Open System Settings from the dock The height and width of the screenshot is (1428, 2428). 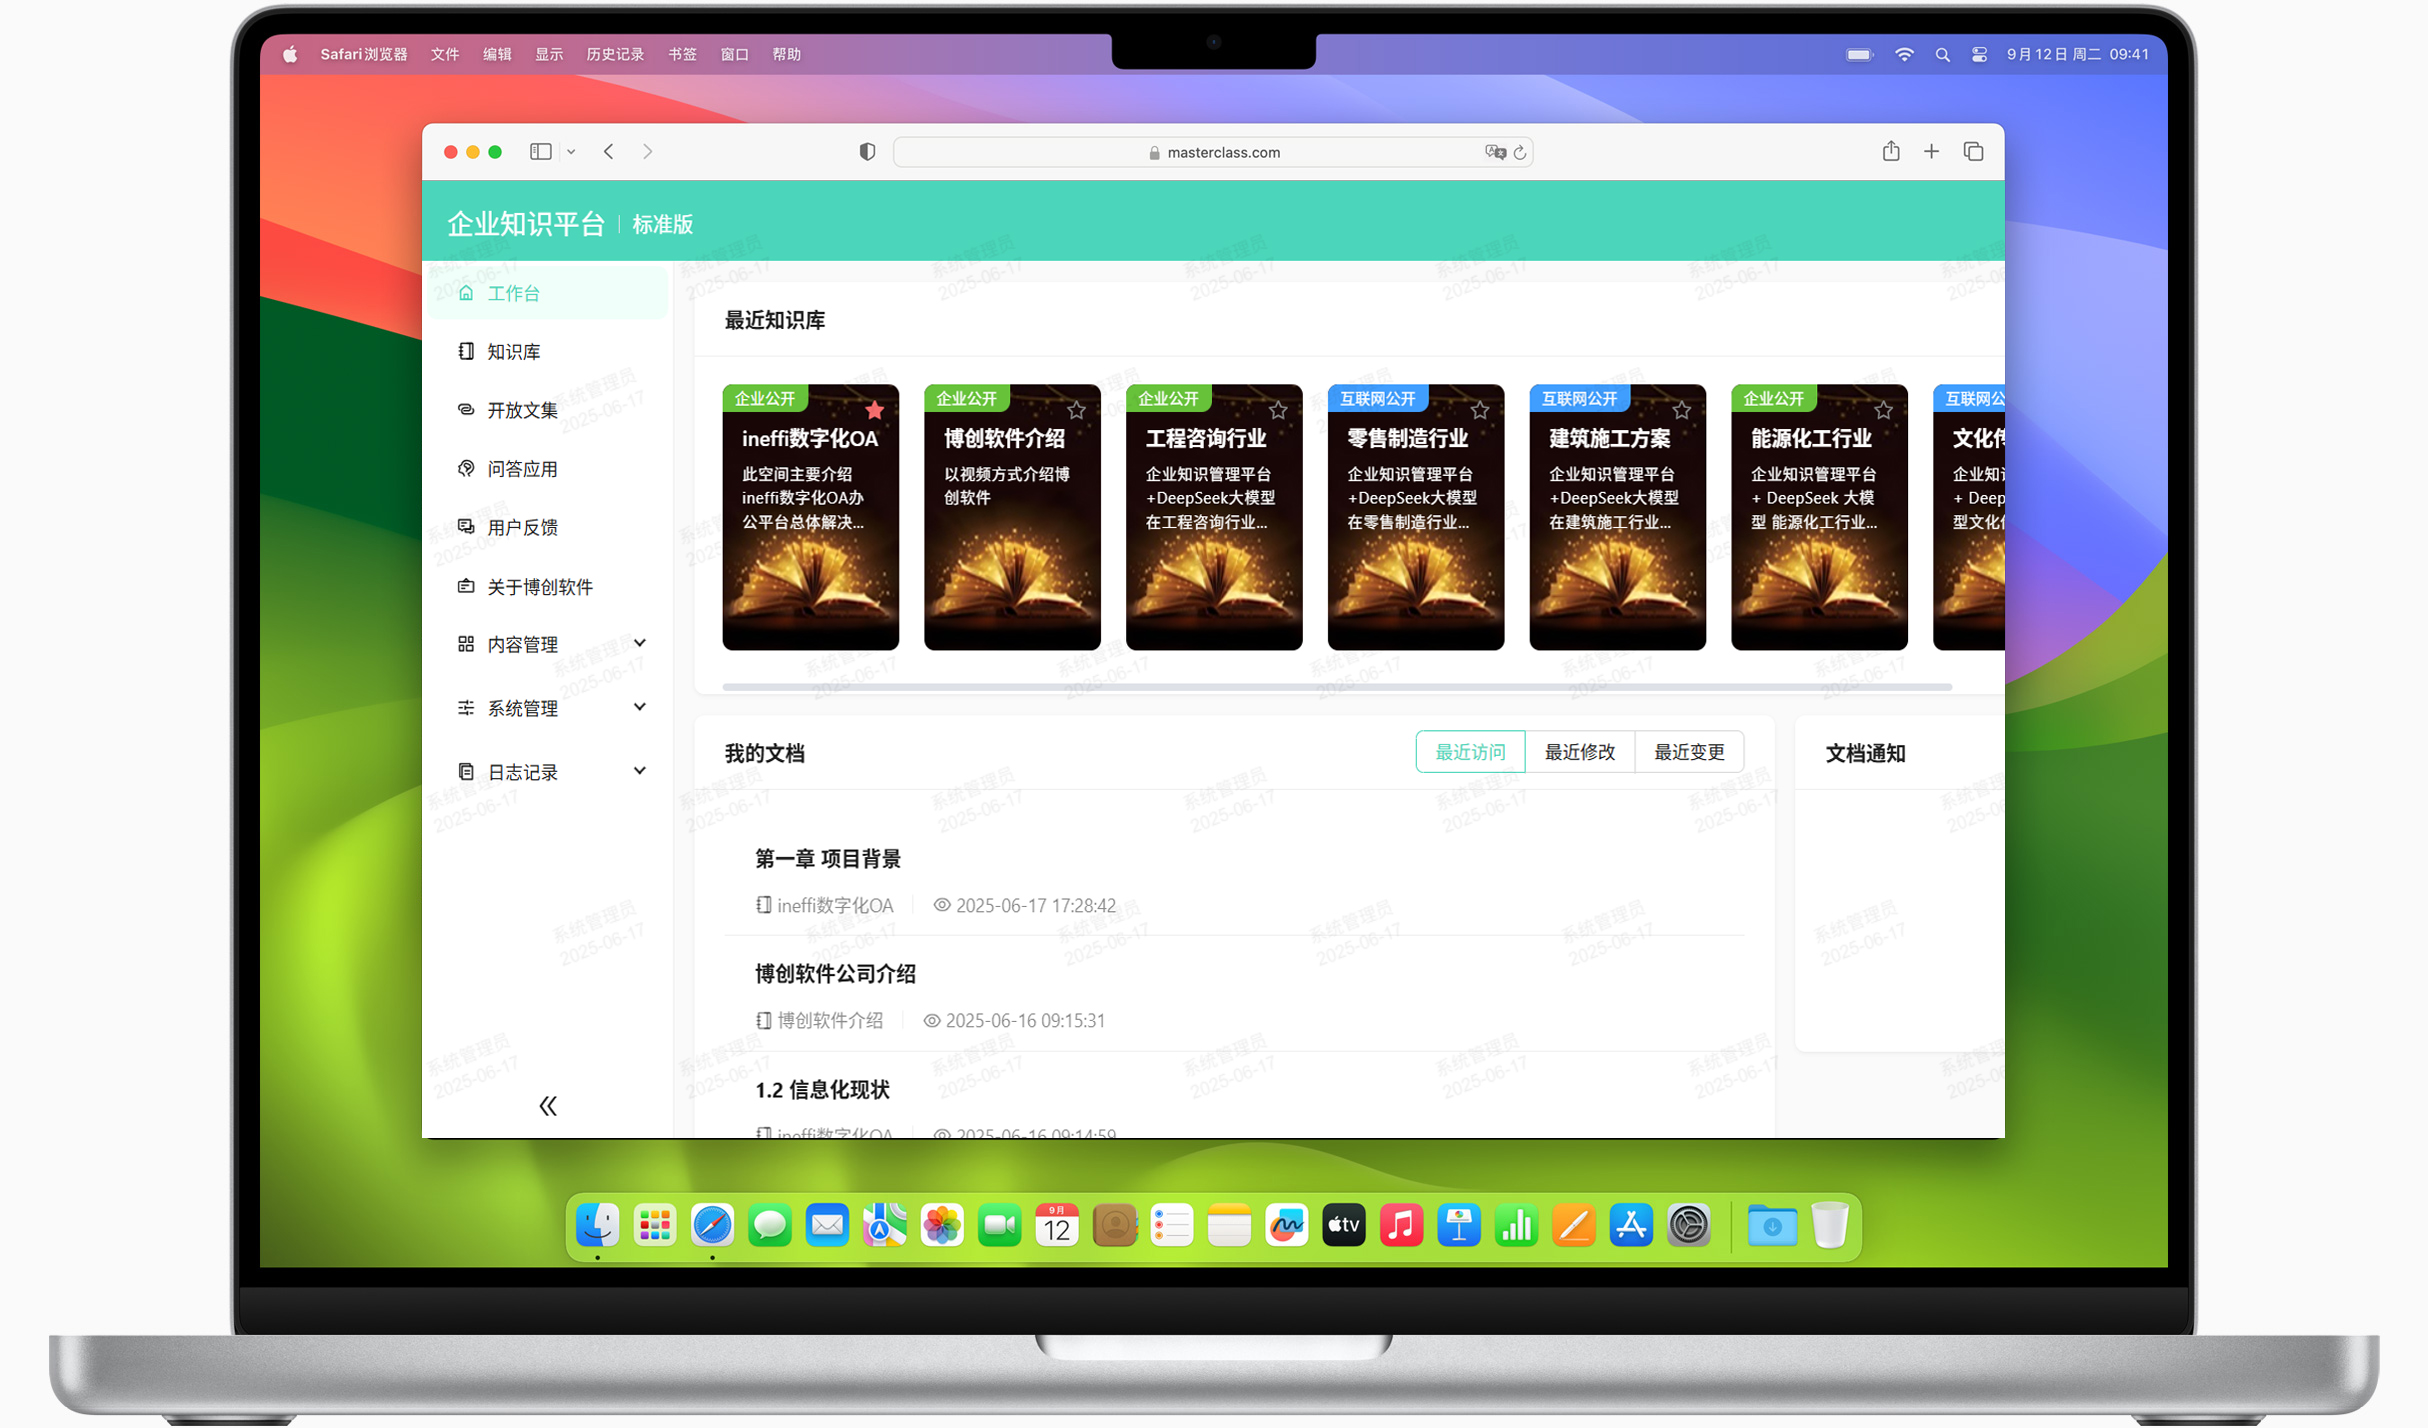click(x=1689, y=1225)
